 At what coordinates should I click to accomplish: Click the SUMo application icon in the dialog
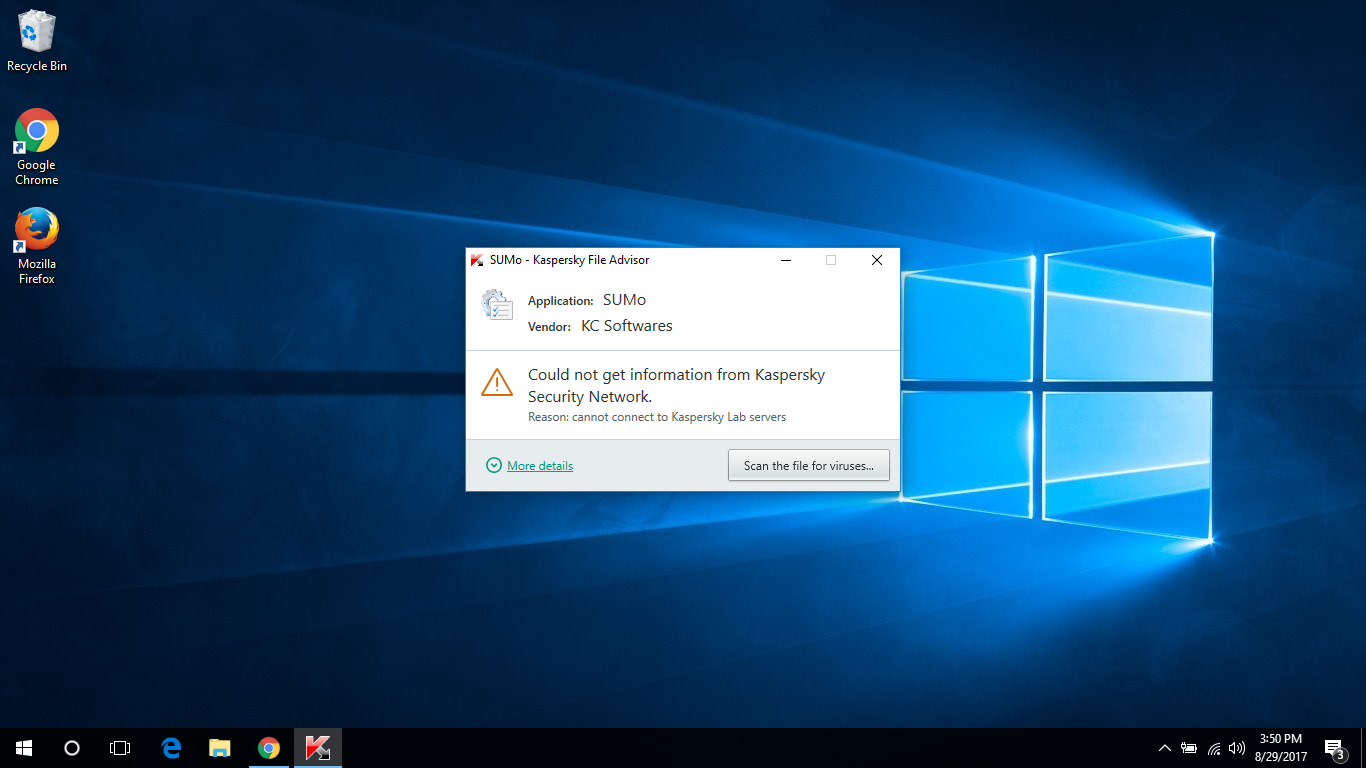[x=497, y=305]
